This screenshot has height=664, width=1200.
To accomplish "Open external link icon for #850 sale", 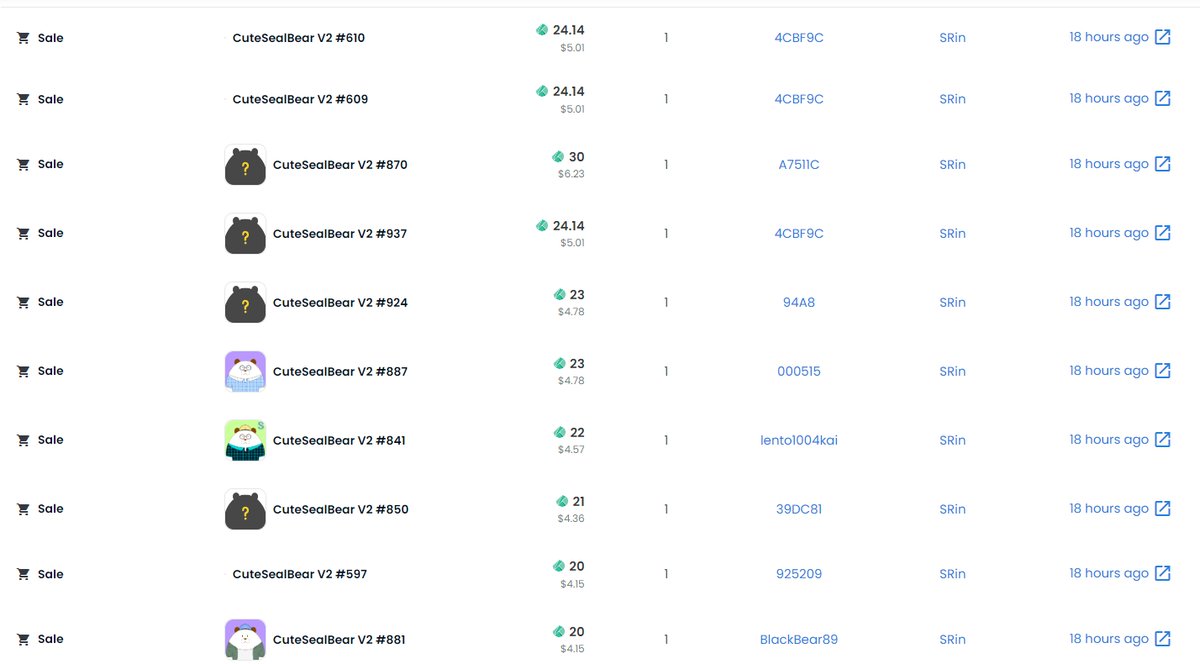I will coord(1162,509).
